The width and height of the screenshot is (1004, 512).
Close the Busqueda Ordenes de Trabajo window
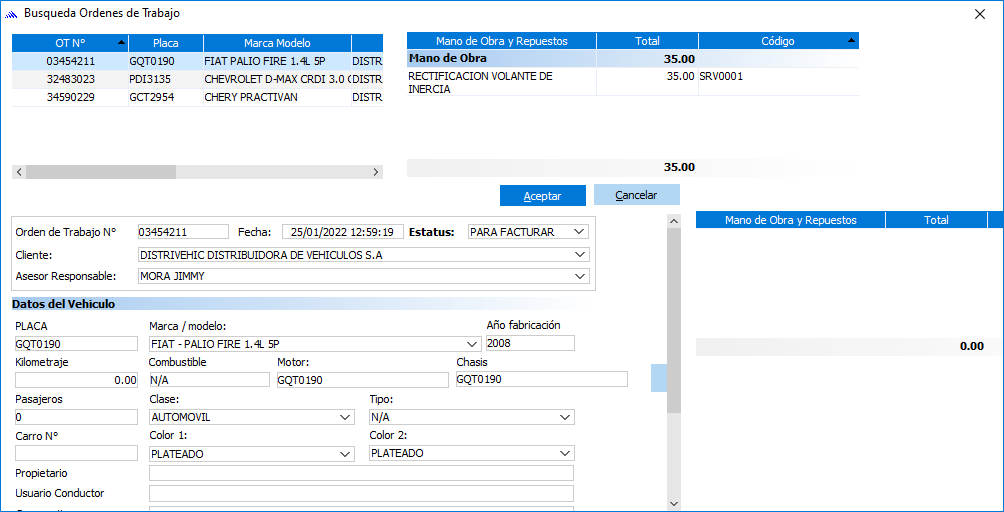click(x=980, y=14)
